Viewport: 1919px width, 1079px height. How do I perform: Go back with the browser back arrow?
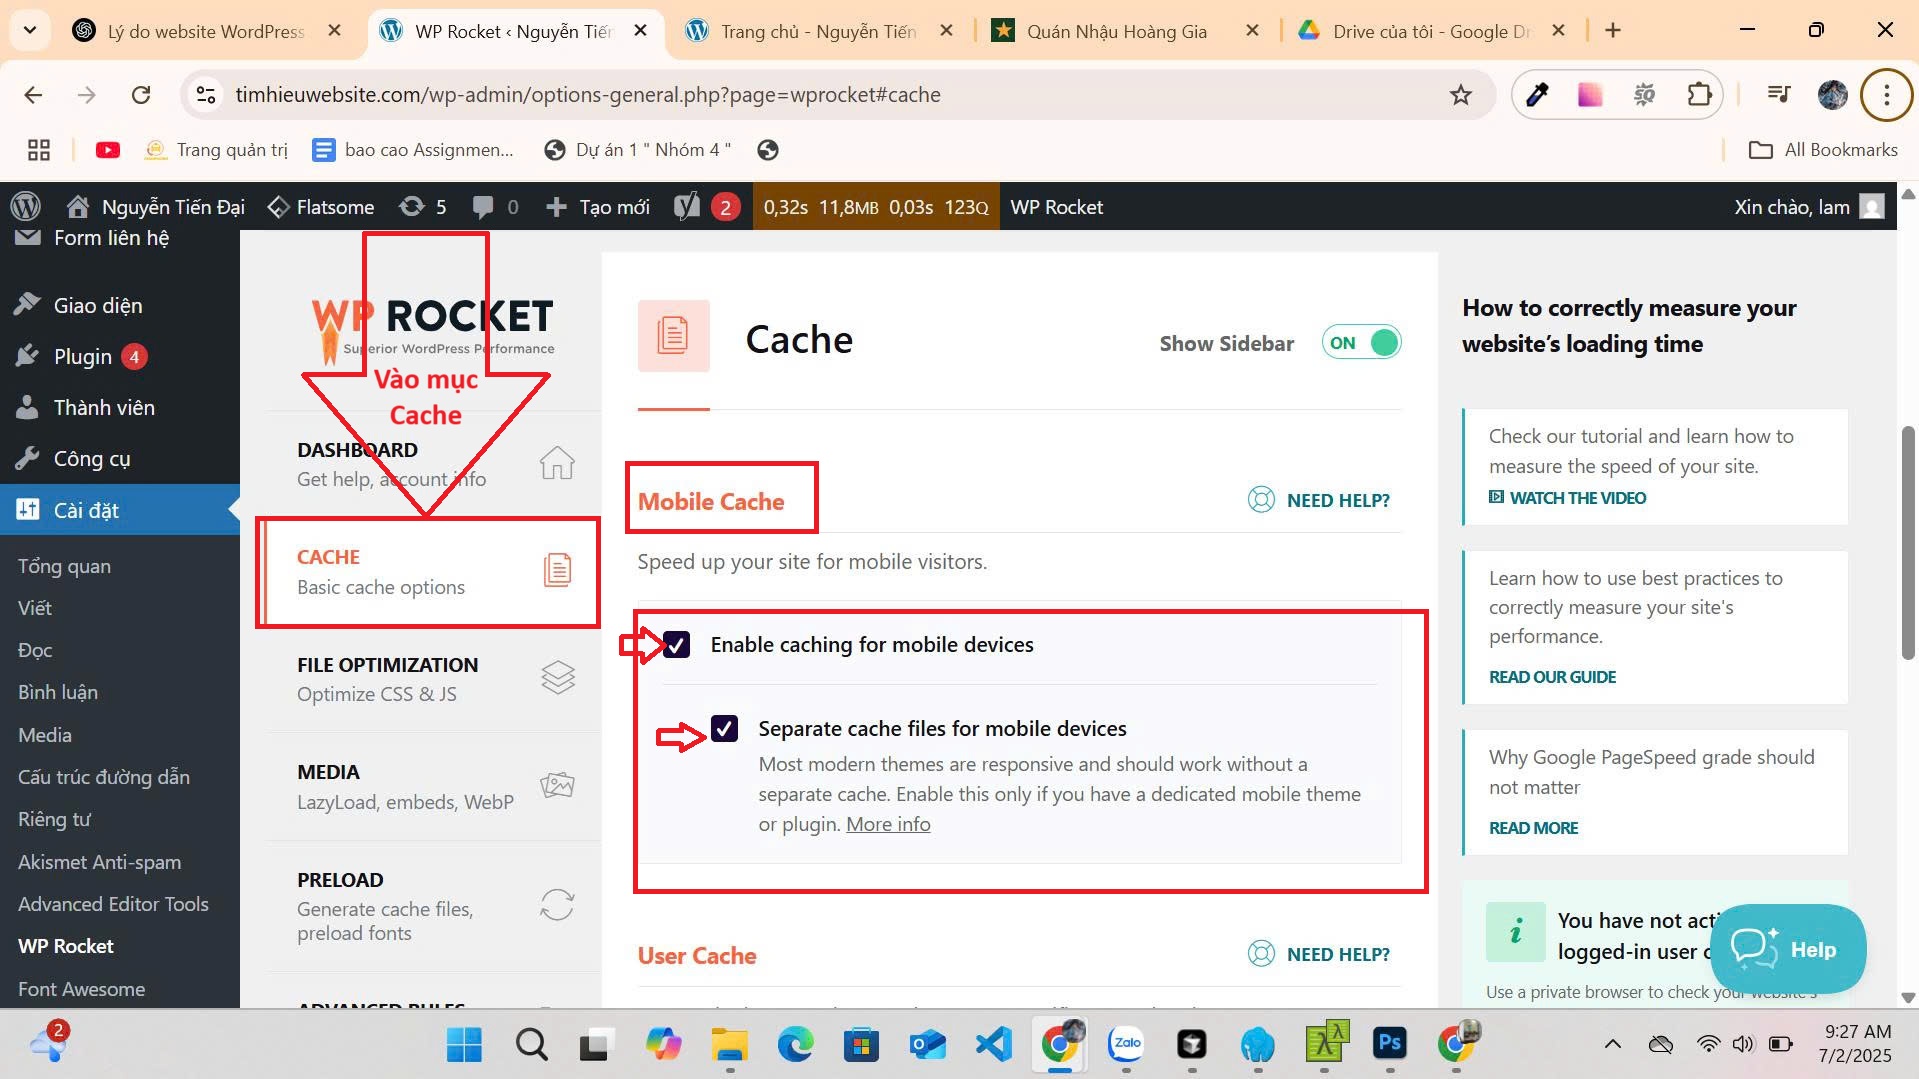tap(33, 95)
